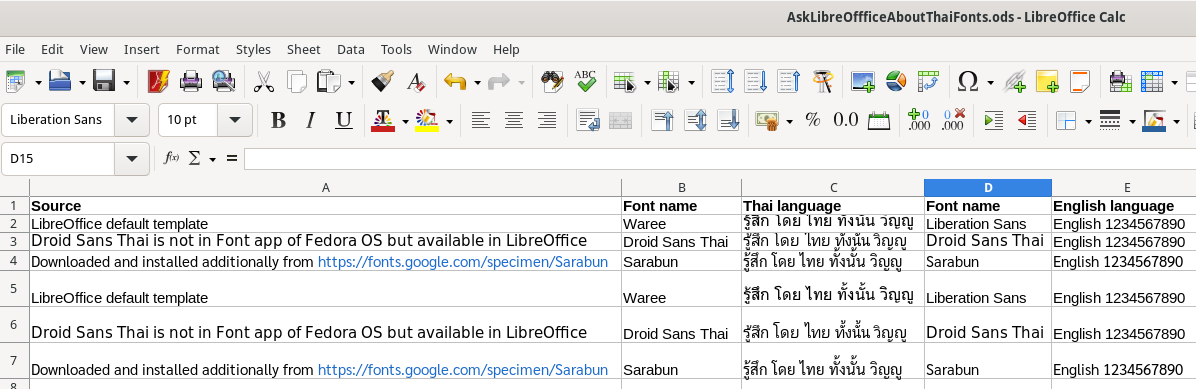Click the Open file folder icon

coord(59,81)
